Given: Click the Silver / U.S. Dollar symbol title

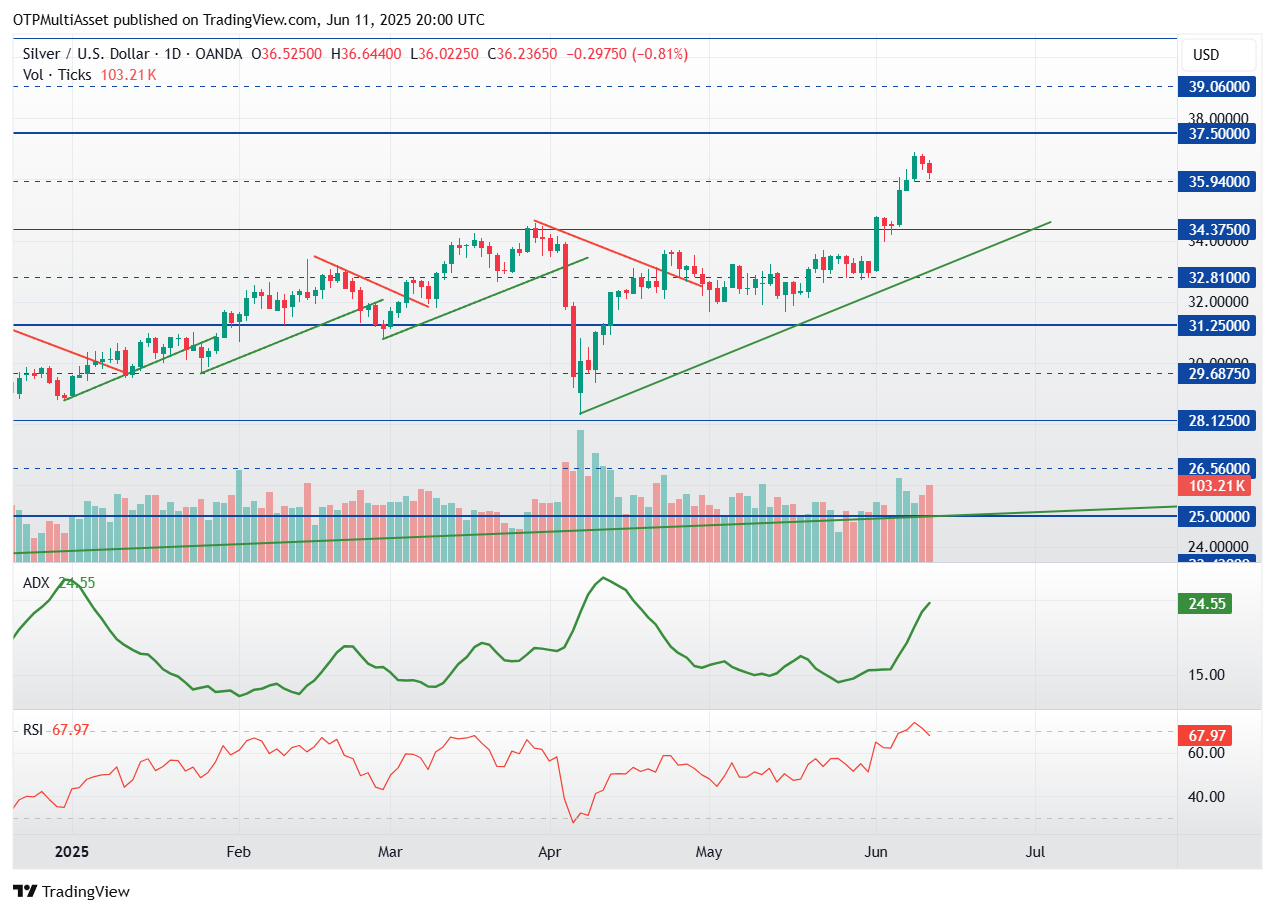Looking at the screenshot, I should [86, 54].
